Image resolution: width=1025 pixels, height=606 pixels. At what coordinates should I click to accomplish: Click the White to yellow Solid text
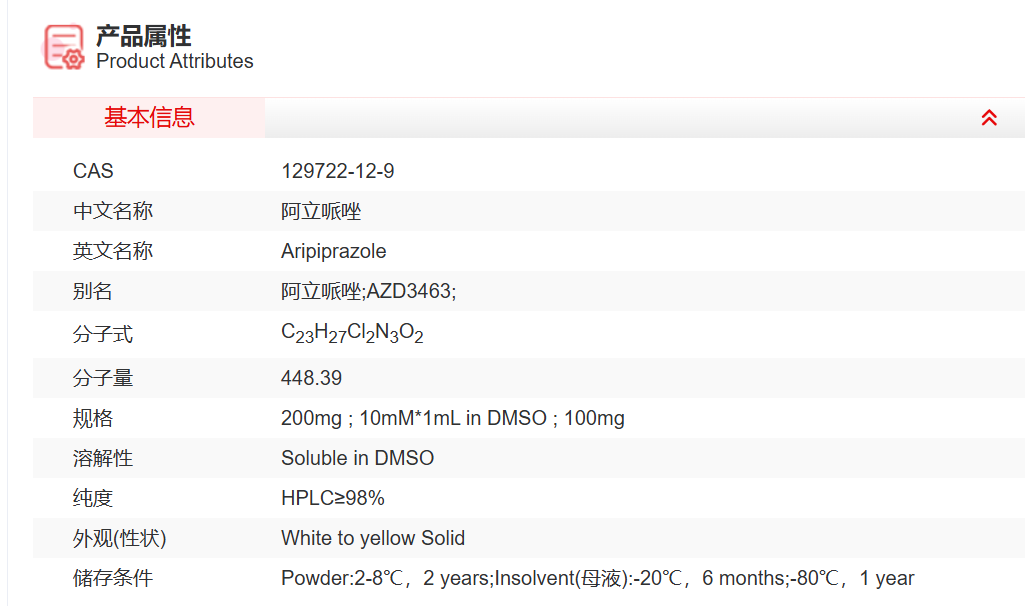373,538
